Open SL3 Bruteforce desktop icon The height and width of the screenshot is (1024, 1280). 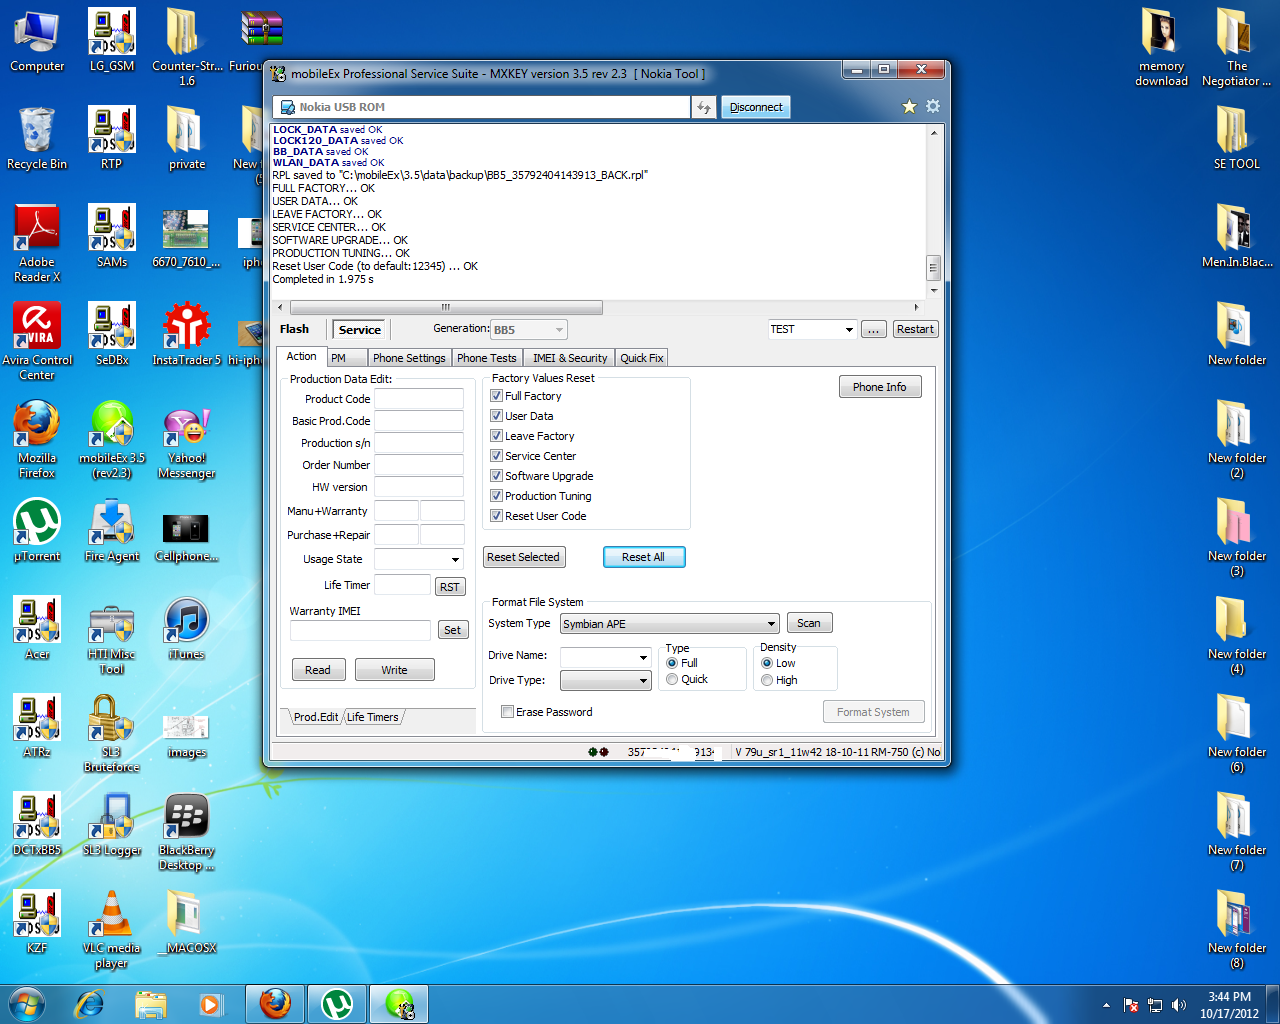(112, 734)
